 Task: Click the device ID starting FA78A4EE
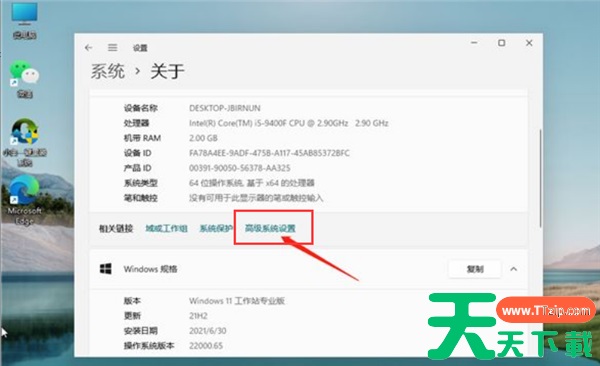[269, 153]
